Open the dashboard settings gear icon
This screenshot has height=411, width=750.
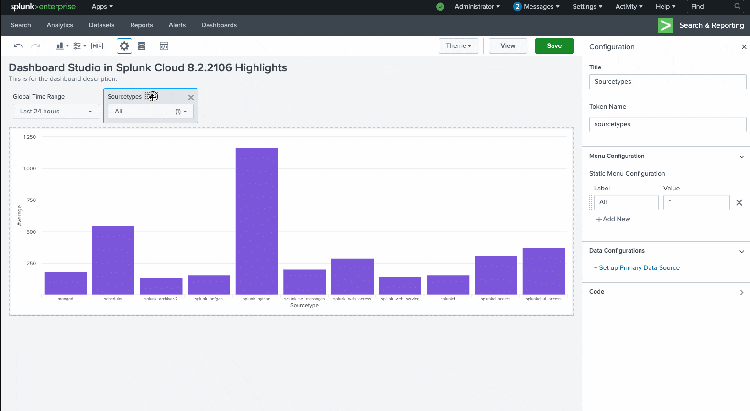point(124,46)
